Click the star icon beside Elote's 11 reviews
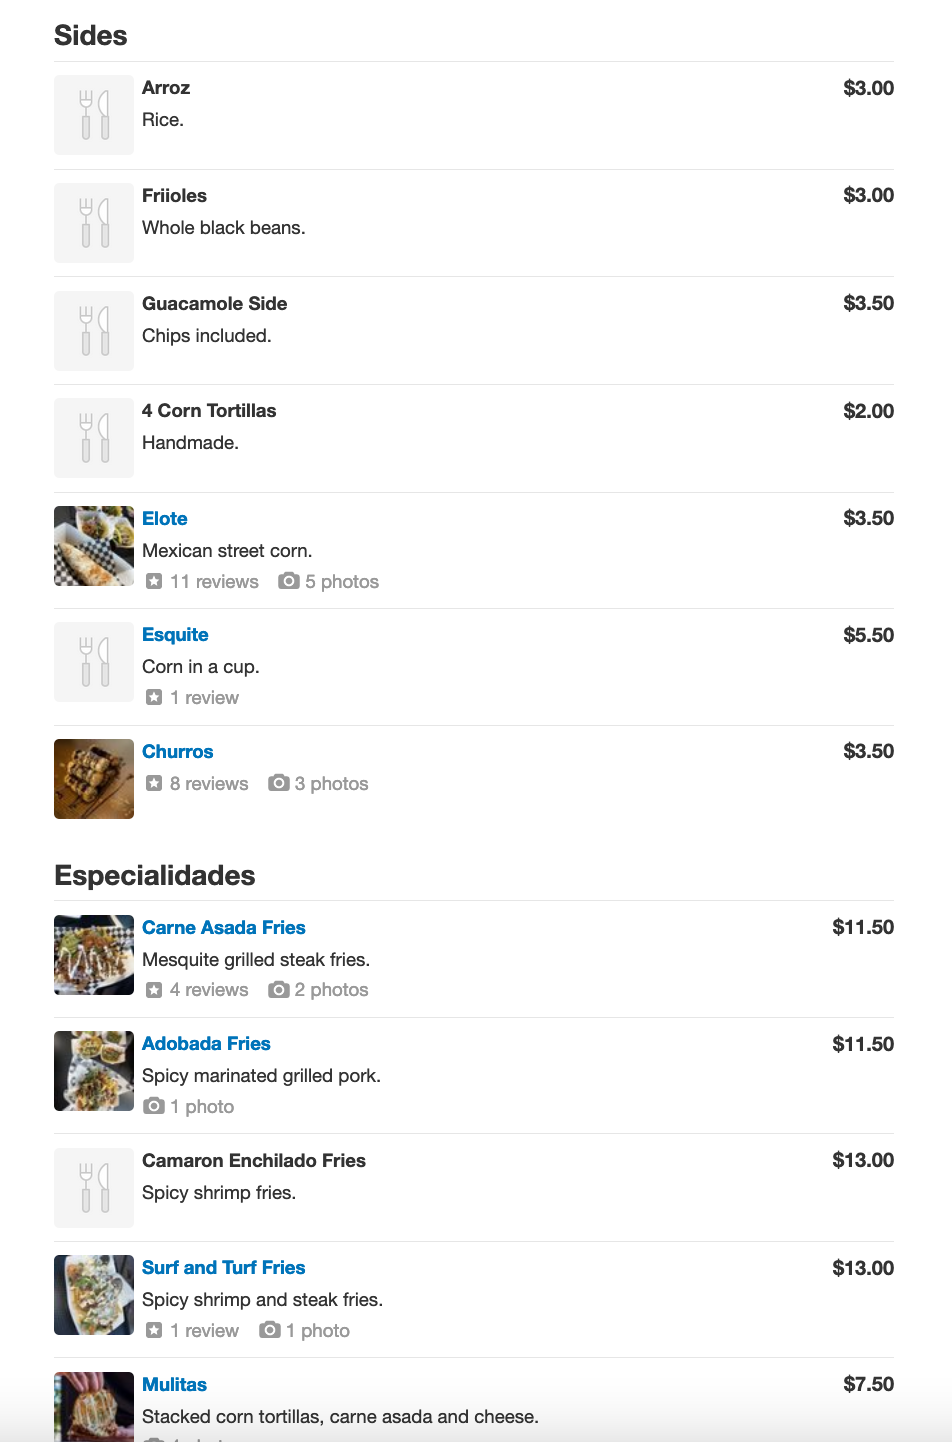This screenshot has height=1442, width=952. pyautogui.click(x=154, y=581)
